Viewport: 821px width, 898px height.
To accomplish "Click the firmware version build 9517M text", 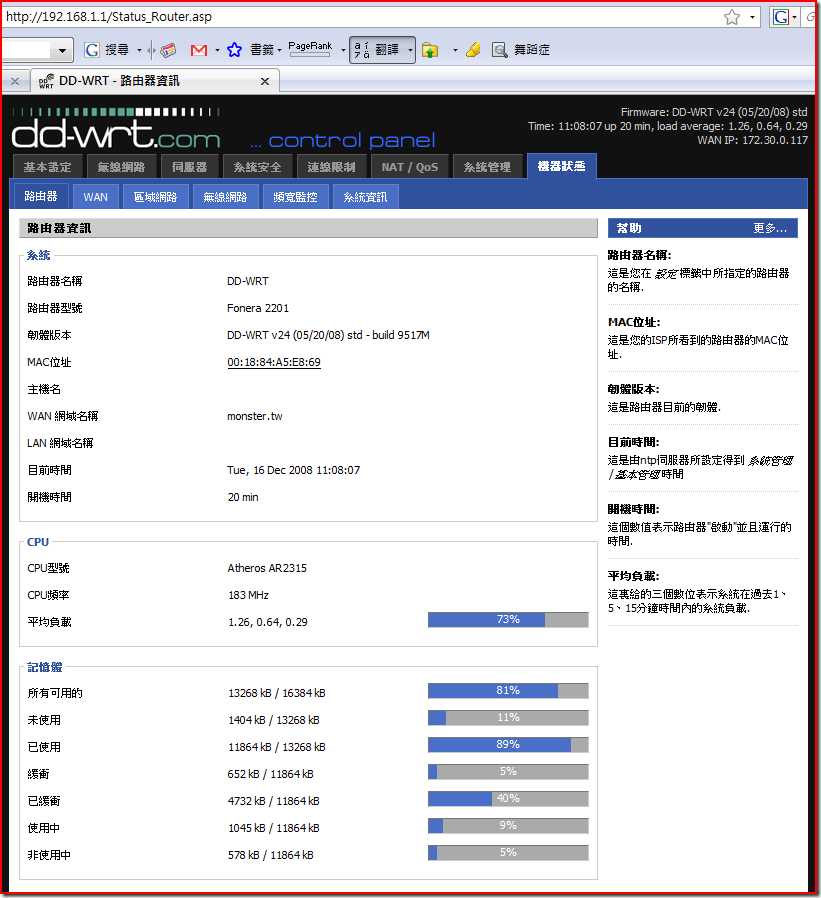I will [328, 335].
